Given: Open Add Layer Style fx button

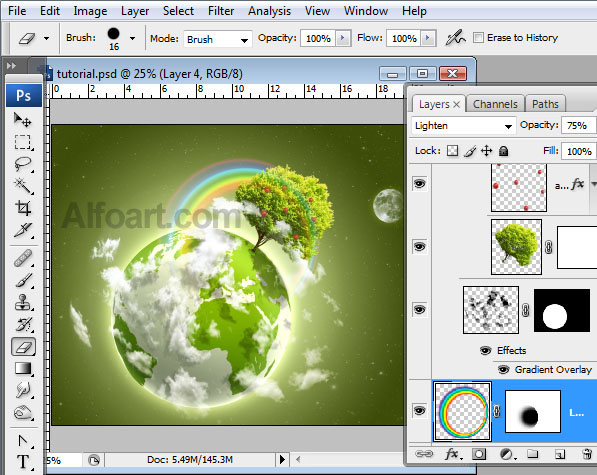Looking at the screenshot, I should pyautogui.click(x=452, y=454).
